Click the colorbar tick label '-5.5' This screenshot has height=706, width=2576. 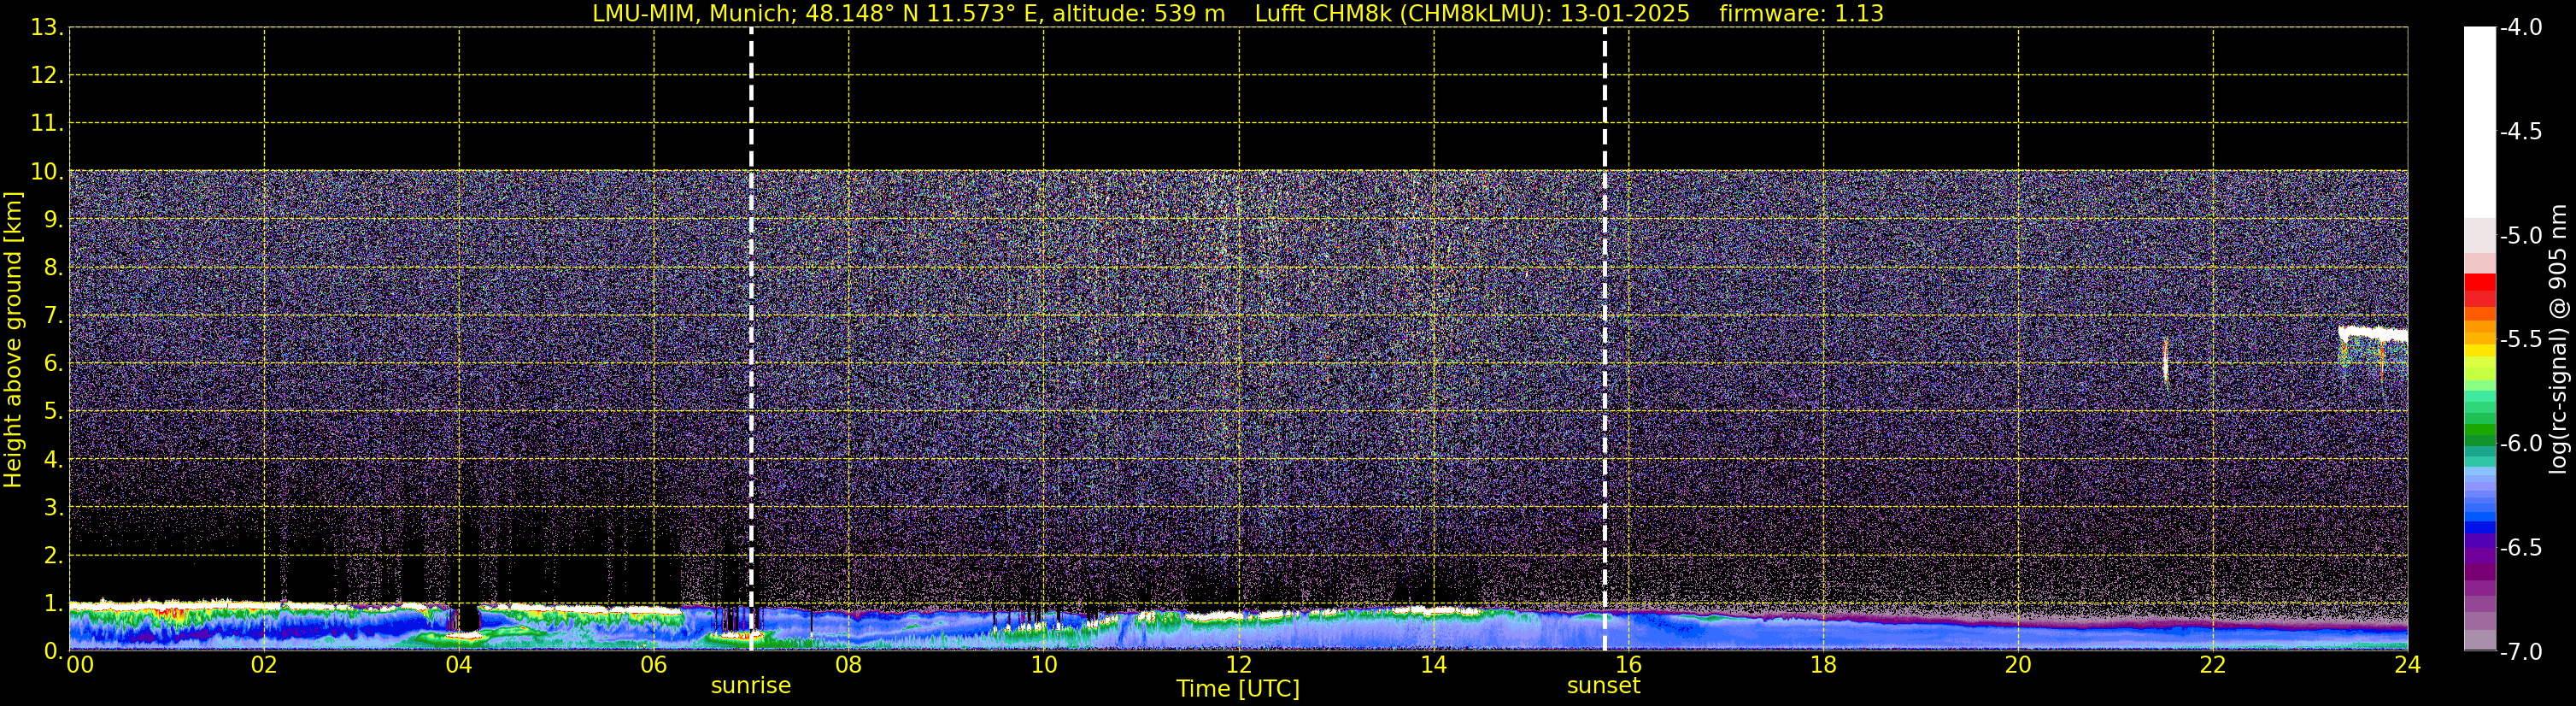tap(2521, 340)
